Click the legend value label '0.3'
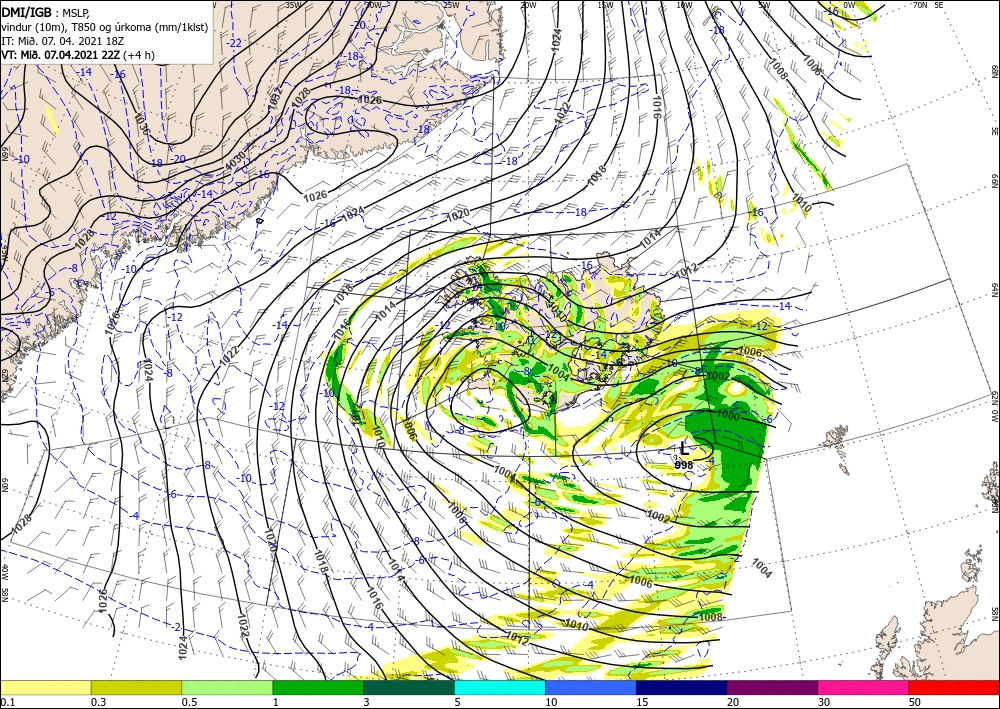Viewport: 1000px width, 709px height. tap(98, 702)
